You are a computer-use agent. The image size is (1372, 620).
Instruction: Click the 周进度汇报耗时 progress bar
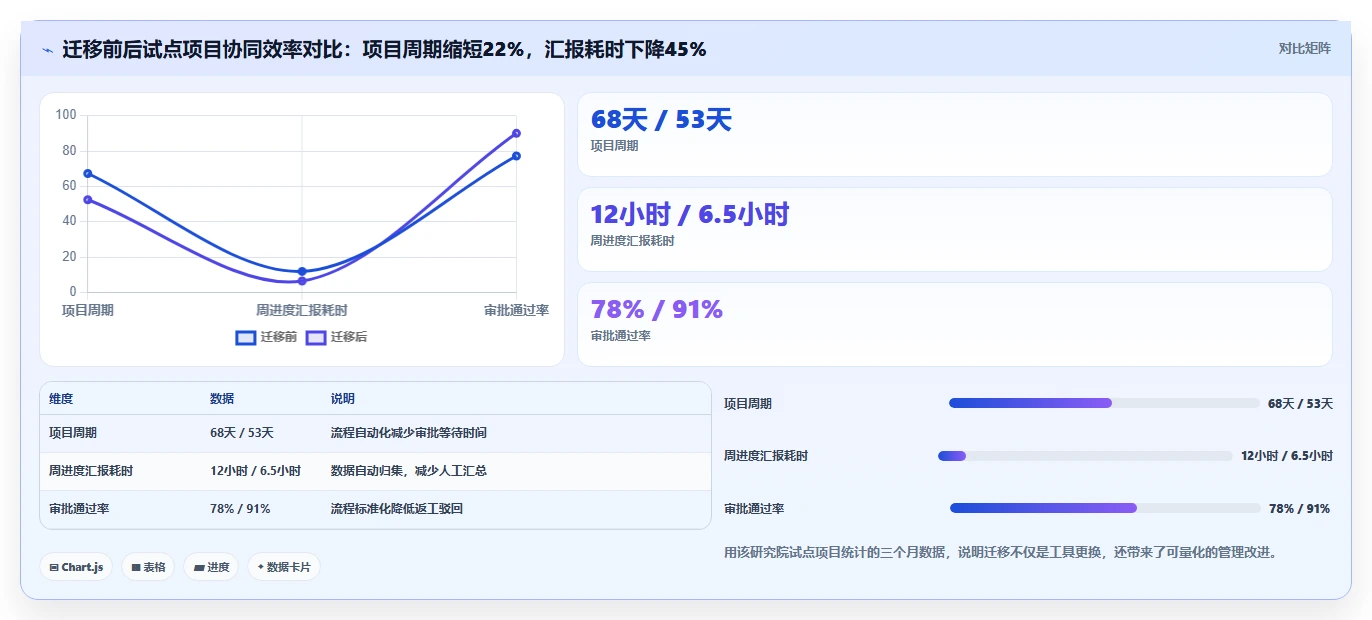[1085, 456]
